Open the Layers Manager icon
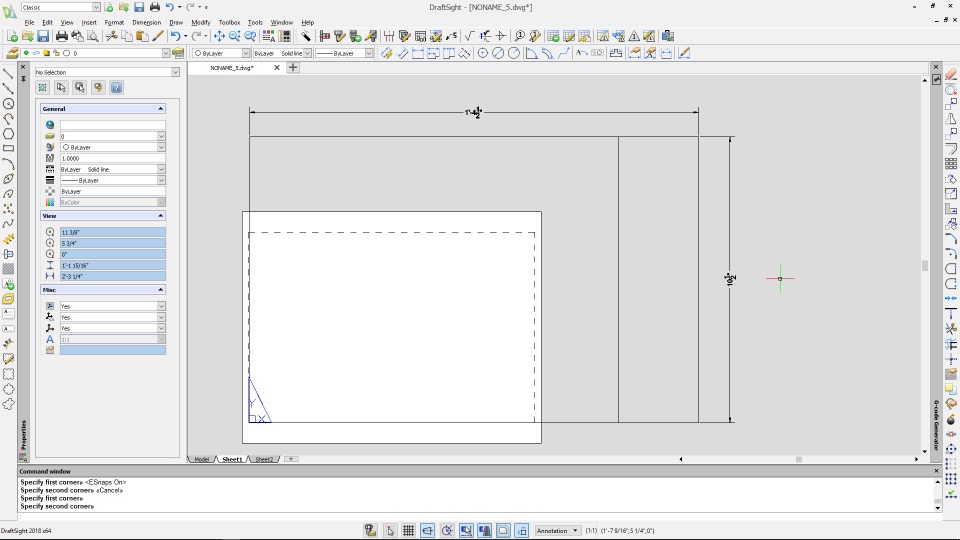This screenshot has height=540, width=960. point(12,53)
